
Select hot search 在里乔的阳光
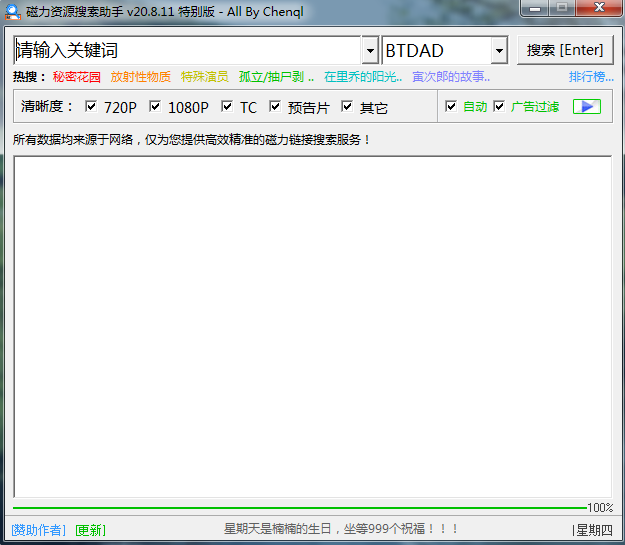click(x=363, y=77)
